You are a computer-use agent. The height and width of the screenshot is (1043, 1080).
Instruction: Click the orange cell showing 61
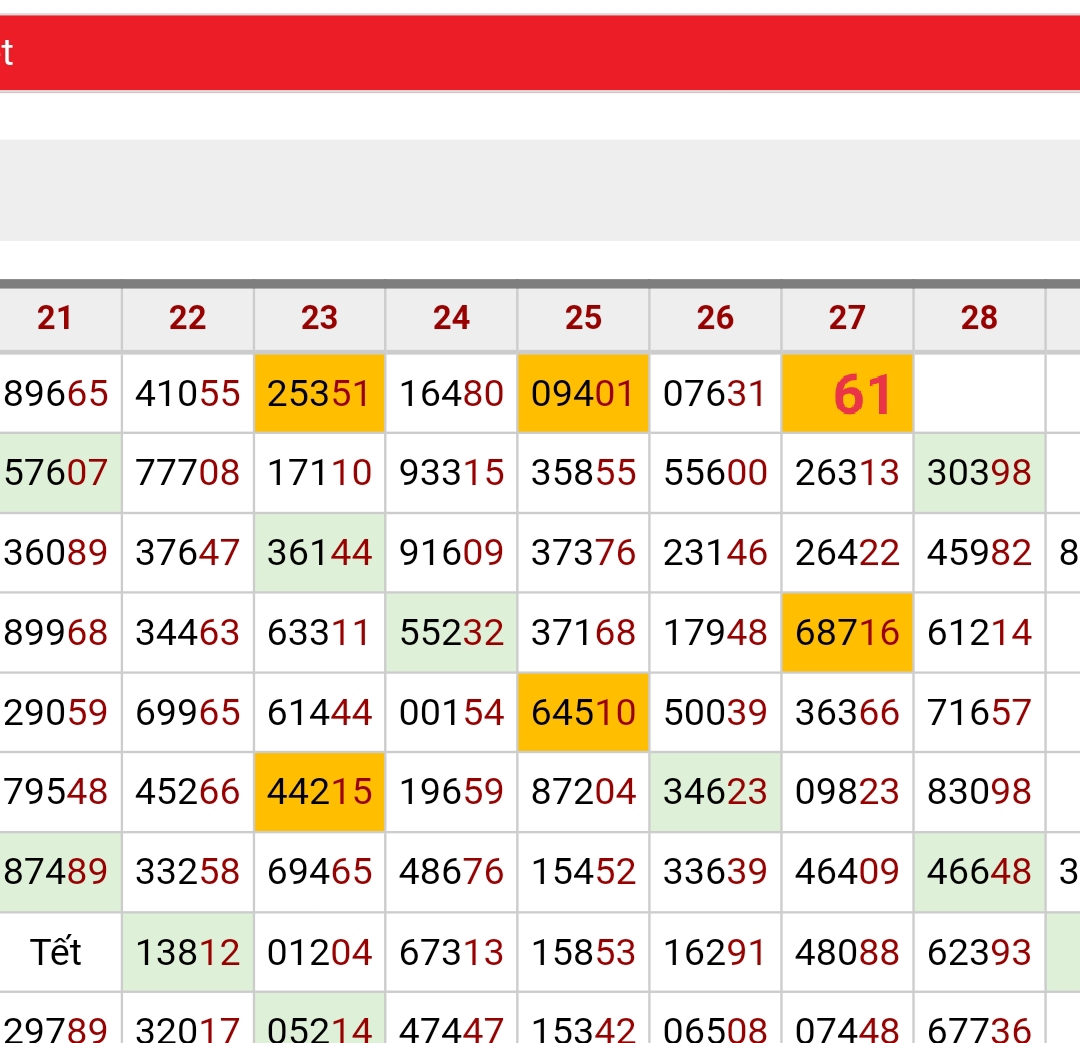coord(847,393)
